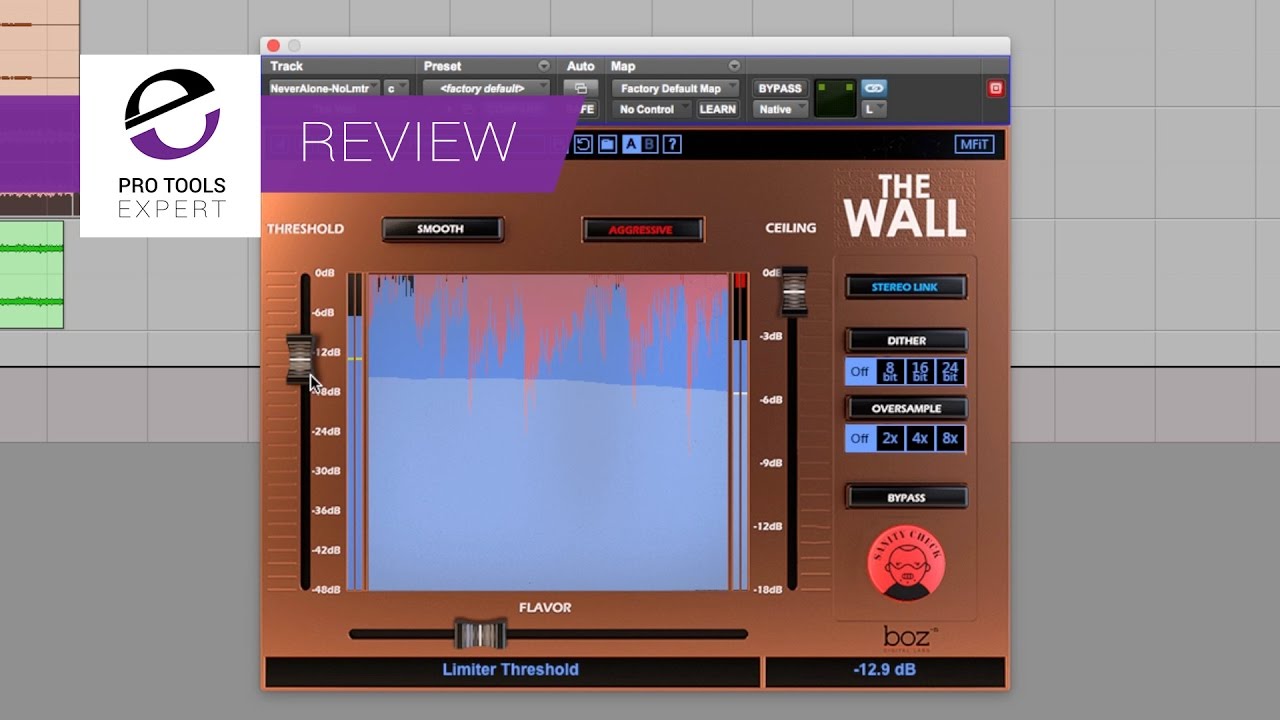Set dither to Off

click(860, 372)
